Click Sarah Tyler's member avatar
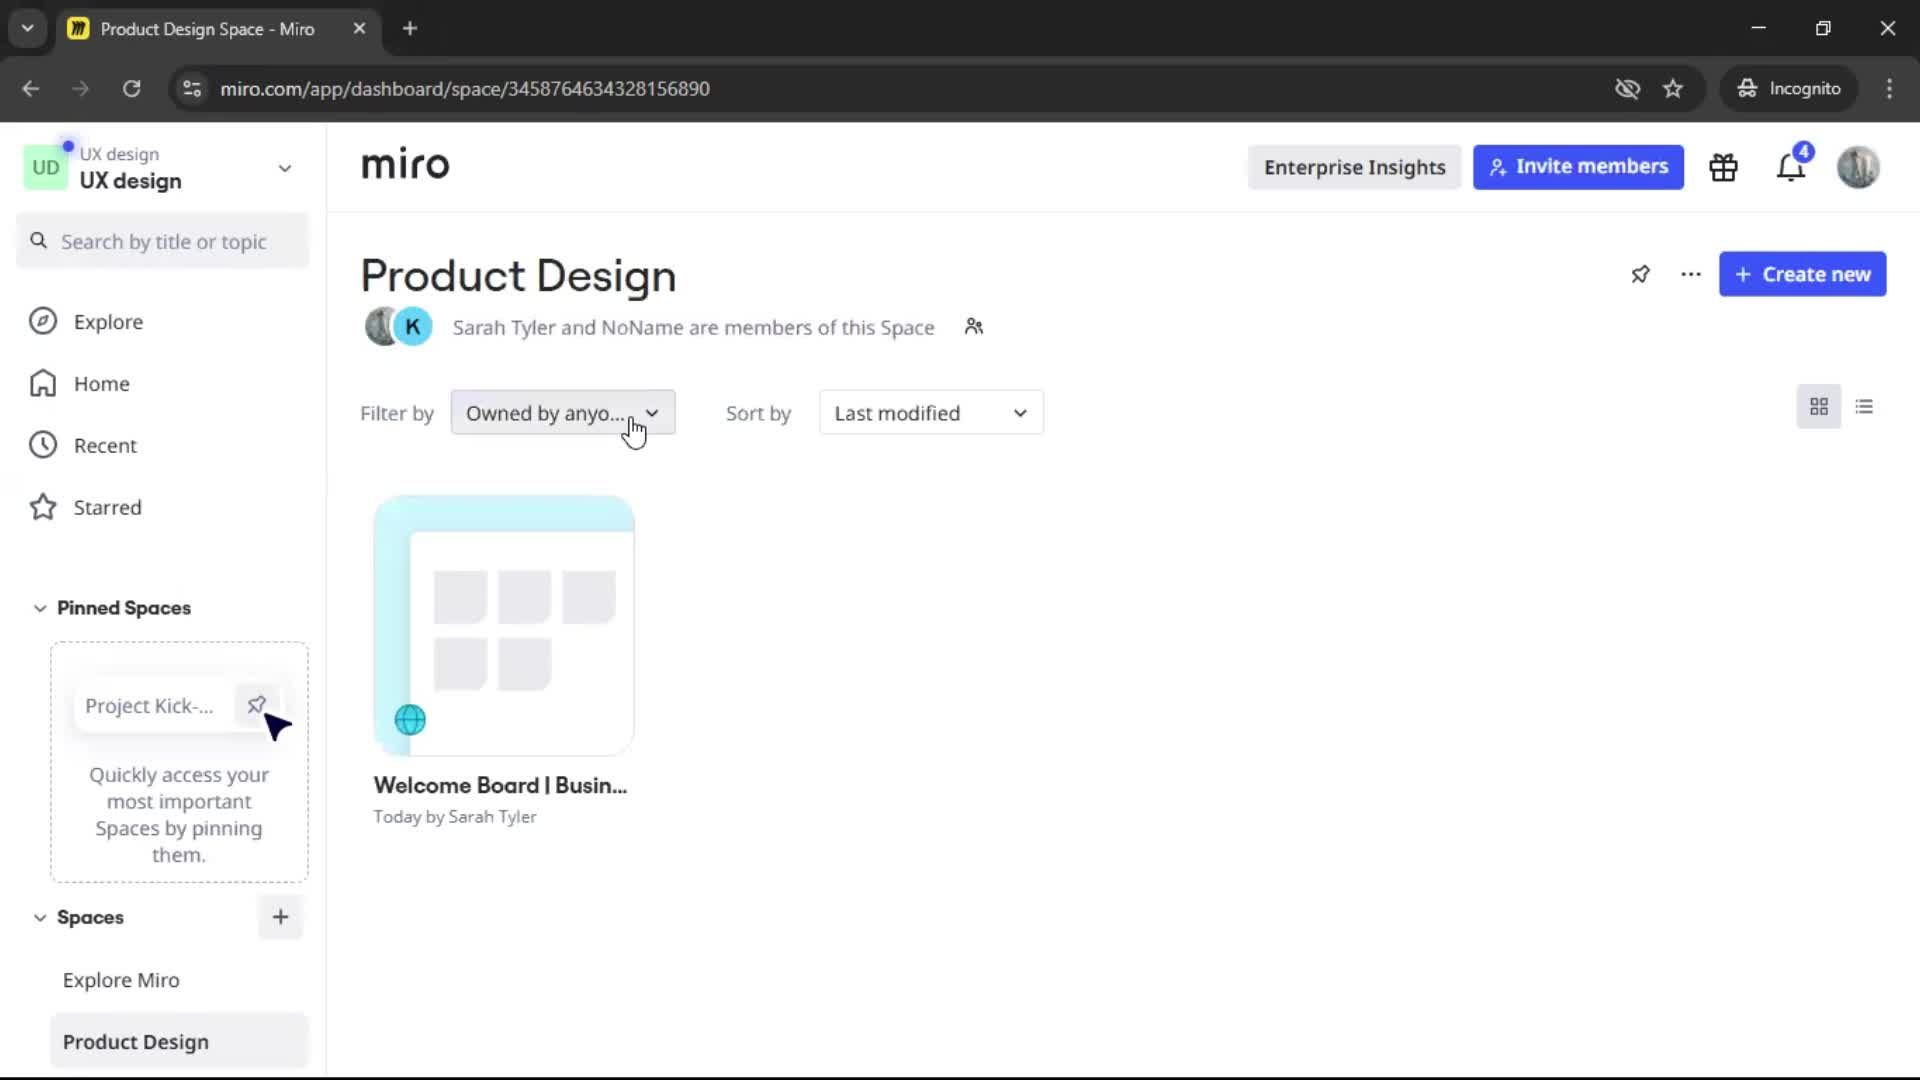This screenshot has width=1920, height=1080. coord(379,327)
